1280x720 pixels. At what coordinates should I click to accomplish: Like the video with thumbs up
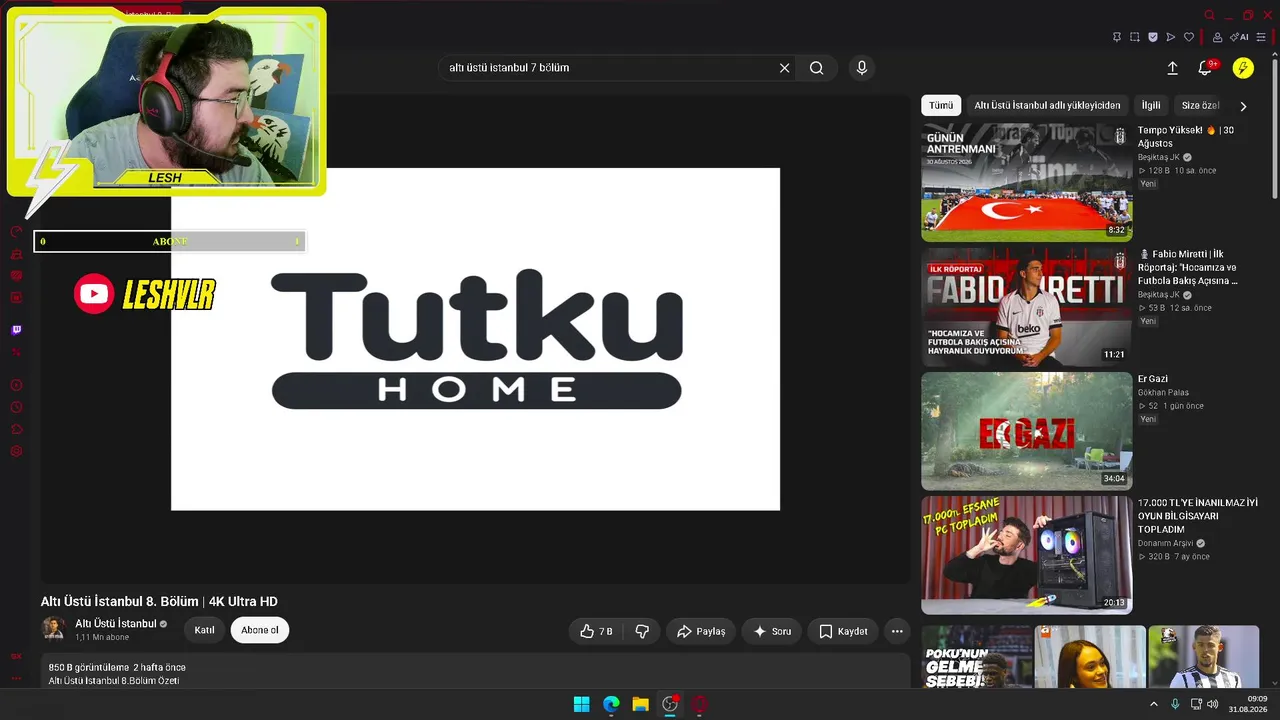pyautogui.click(x=597, y=631)
